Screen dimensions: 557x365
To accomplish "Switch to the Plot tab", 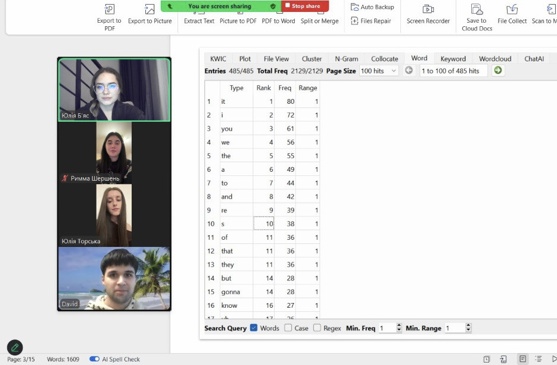I will point(245,59).
